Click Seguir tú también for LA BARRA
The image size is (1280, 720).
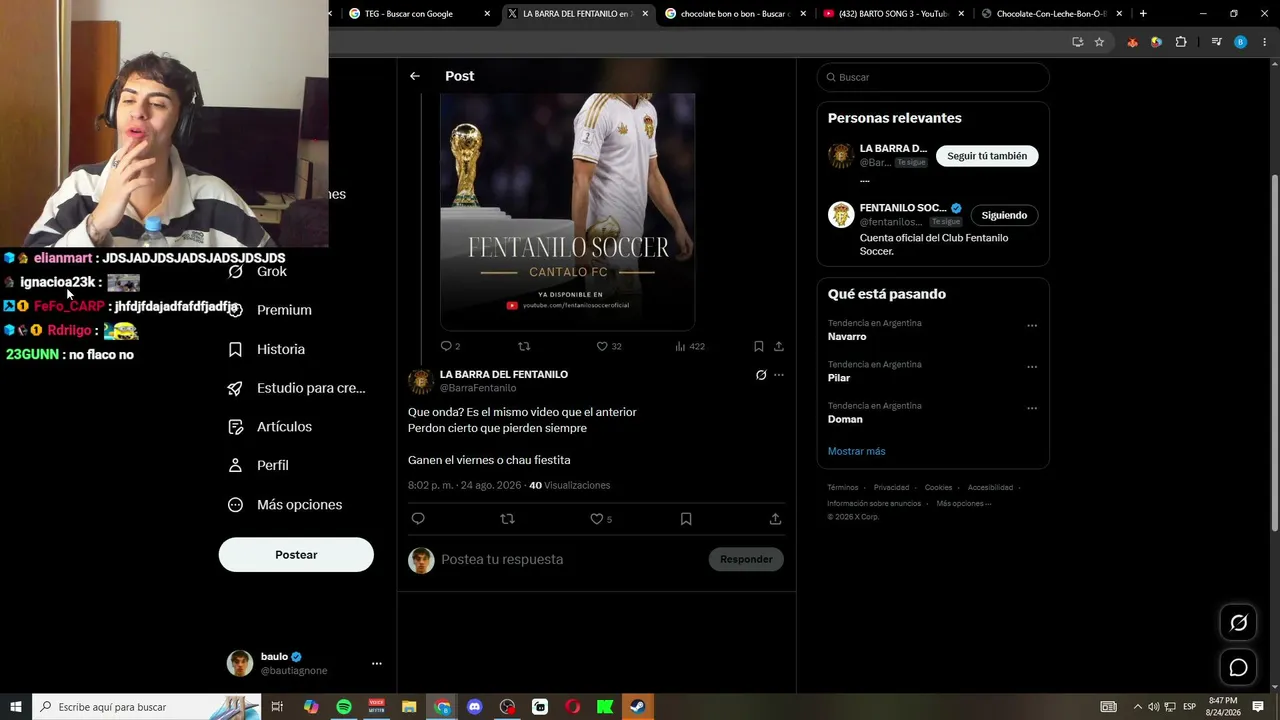pos(987,156)
